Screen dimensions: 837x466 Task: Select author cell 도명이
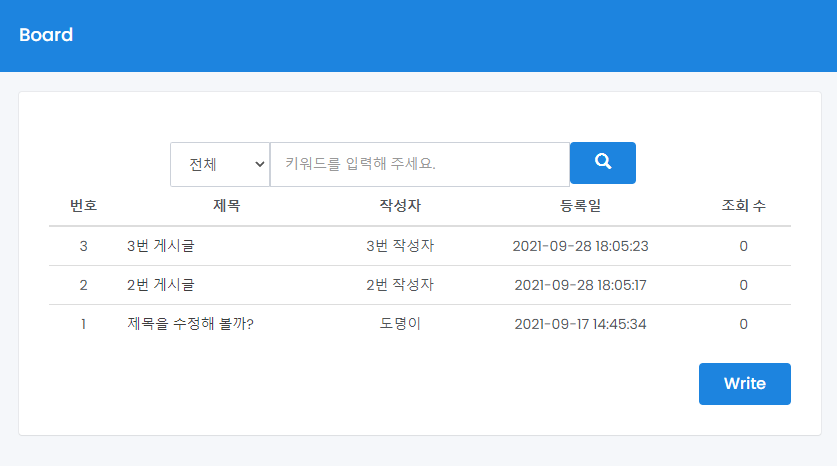pyautogui.click(x=400, y=324)
